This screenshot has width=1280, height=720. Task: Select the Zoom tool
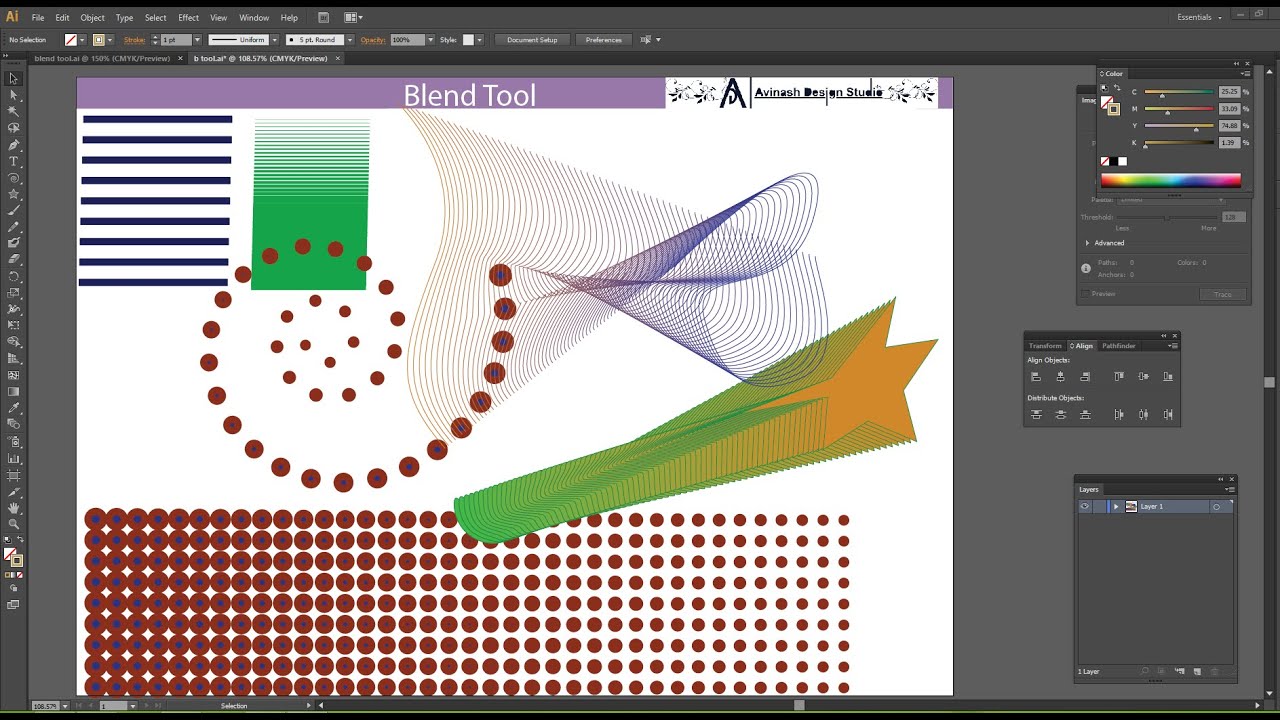14,523
